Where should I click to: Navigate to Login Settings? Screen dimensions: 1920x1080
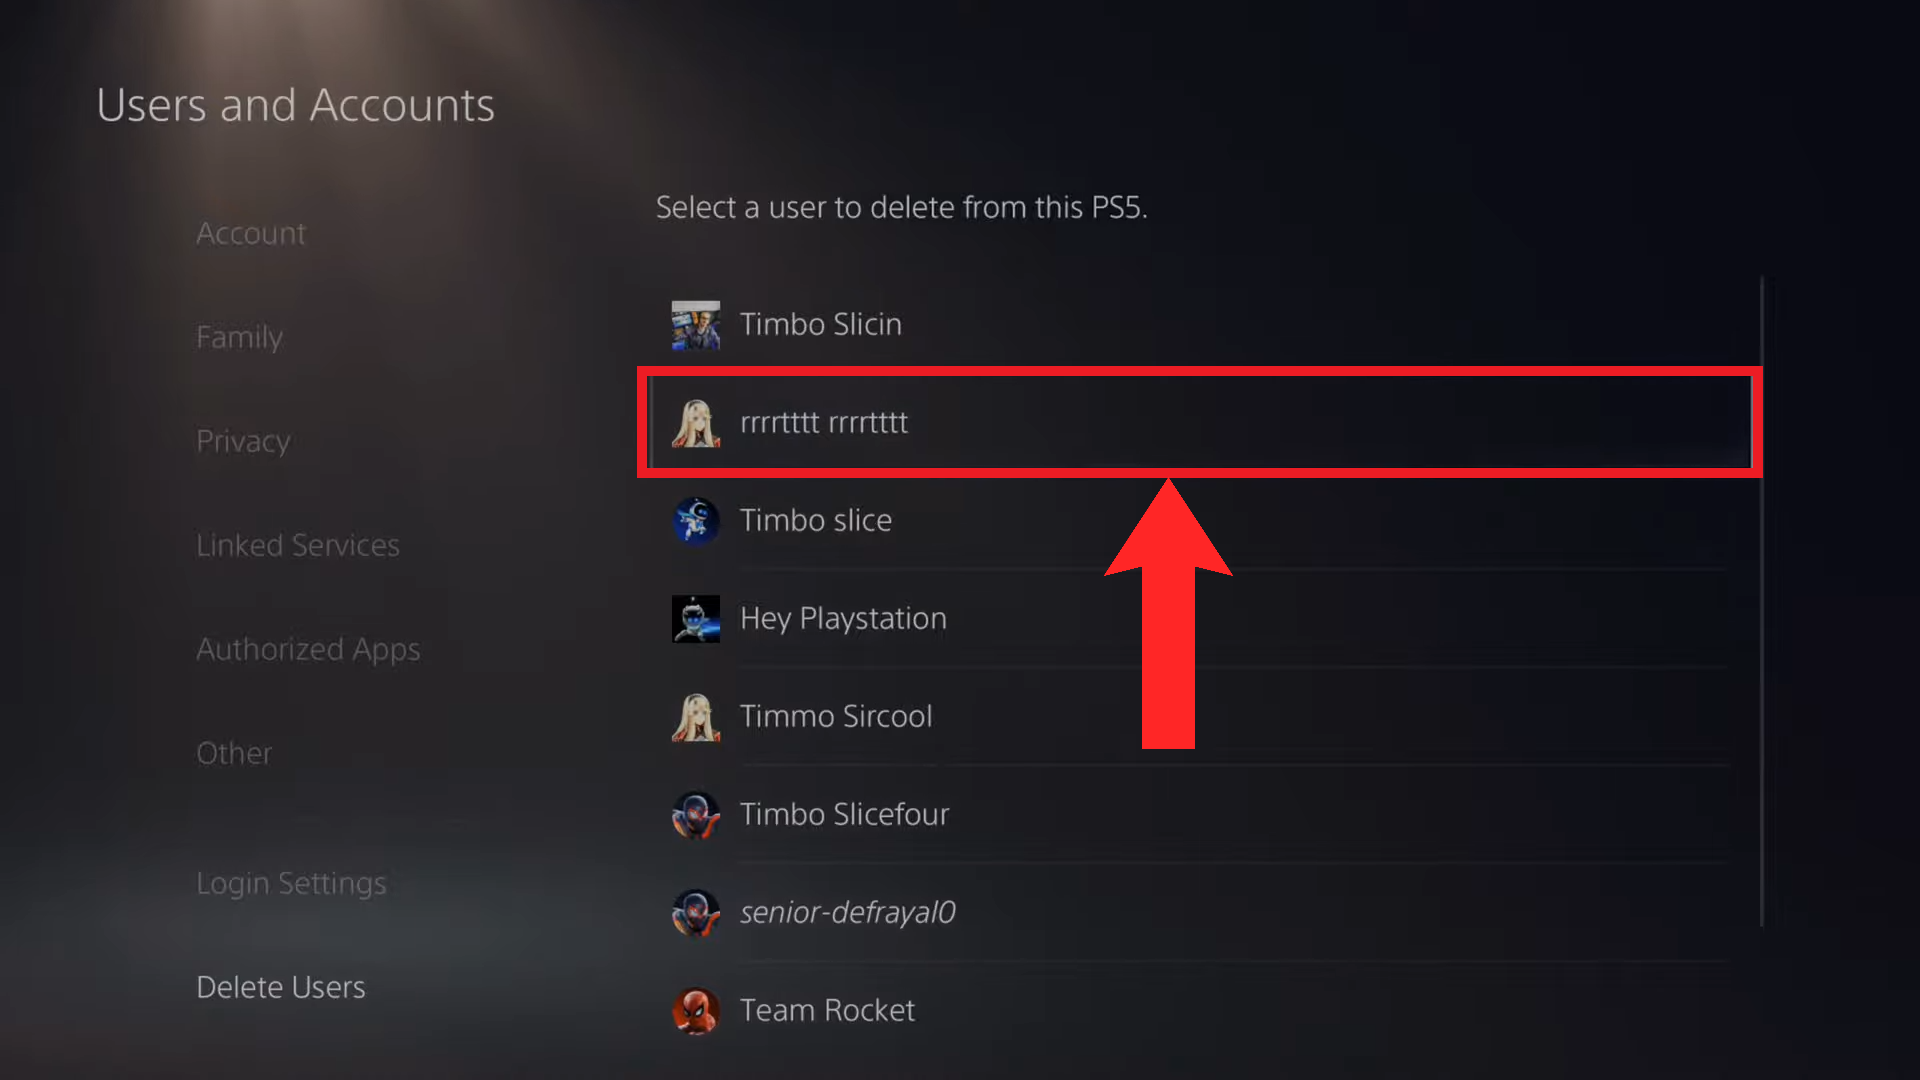point(291,883)
